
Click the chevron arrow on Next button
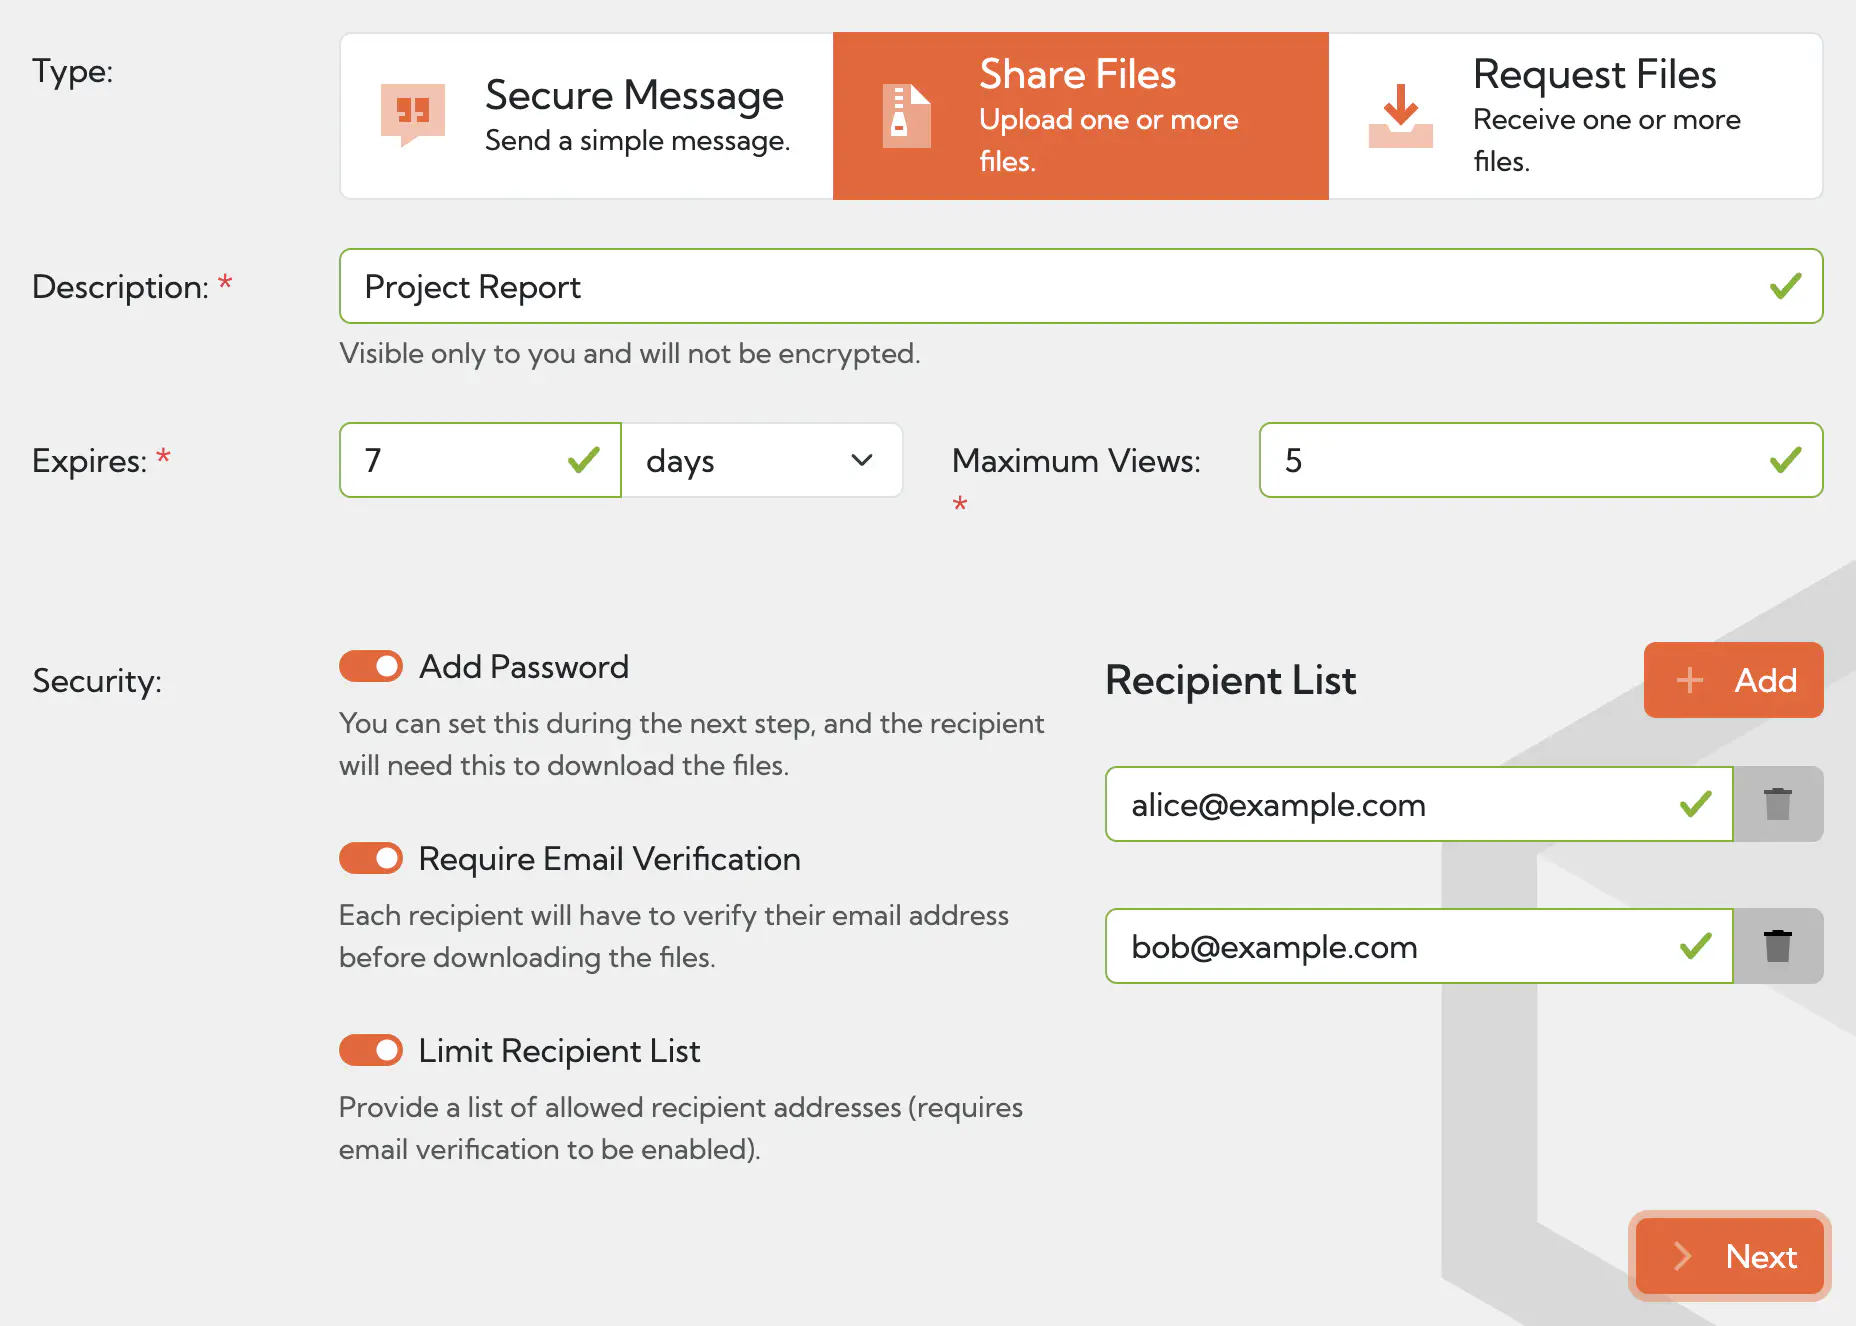[x=1683, y=1256]
